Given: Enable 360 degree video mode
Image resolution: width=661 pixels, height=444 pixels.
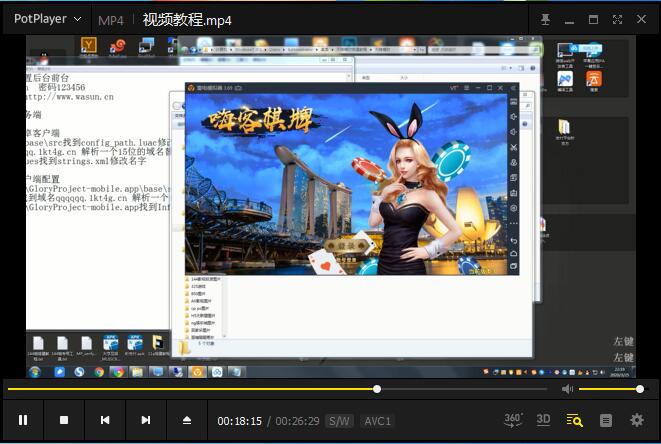Looking at the screenshot, I should pos(513,420).
